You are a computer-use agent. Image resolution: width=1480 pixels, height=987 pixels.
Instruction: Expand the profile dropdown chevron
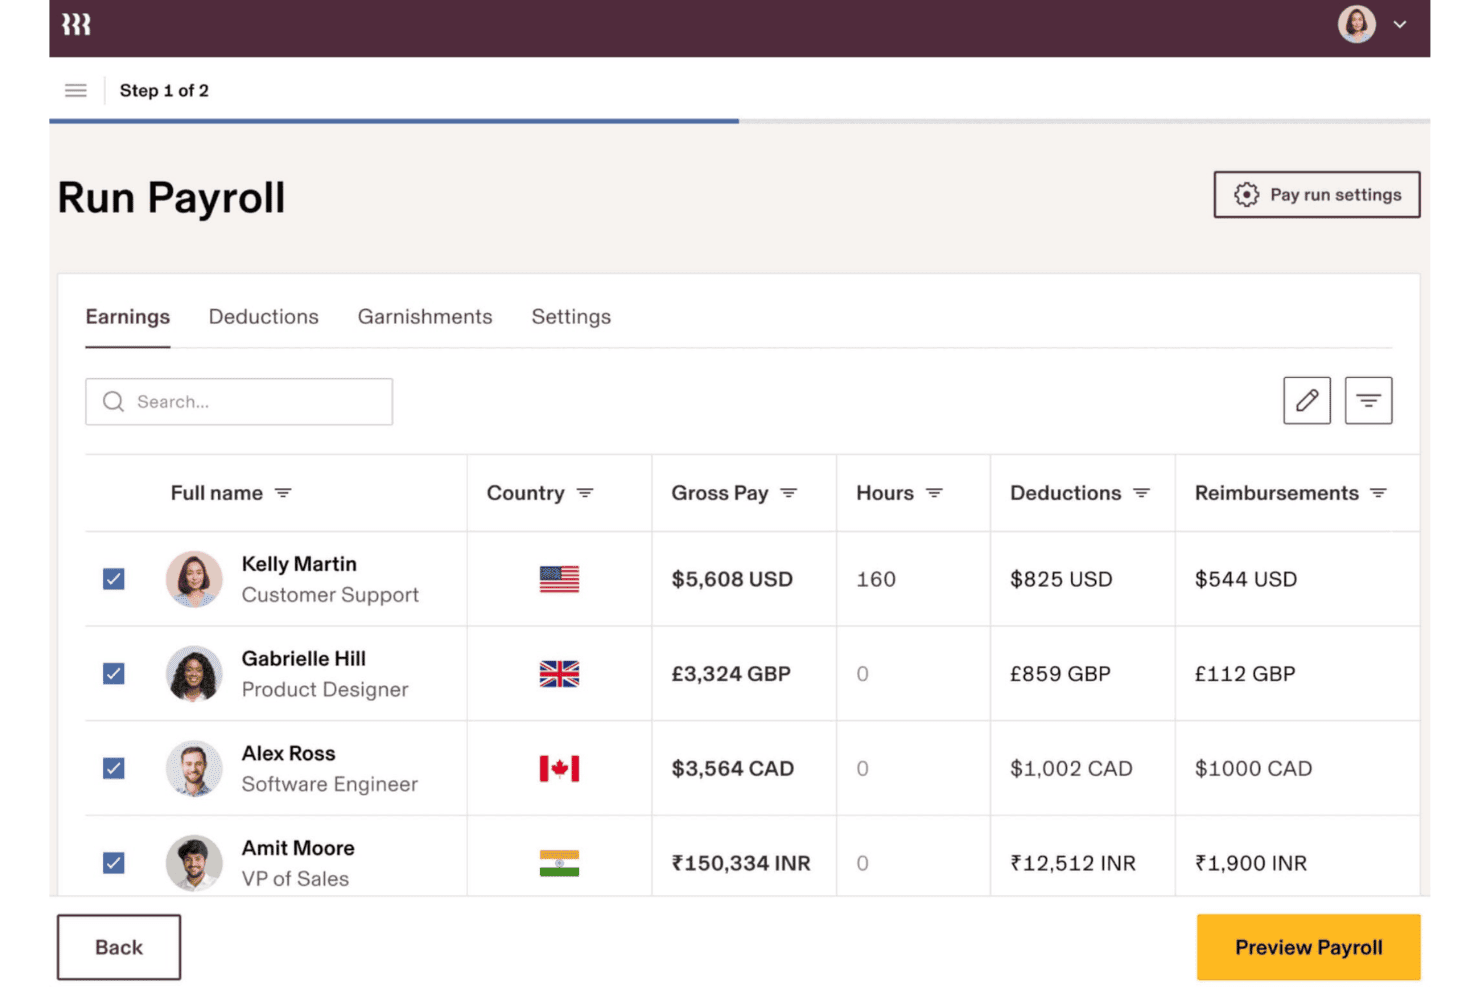[x=1400, y=24]
